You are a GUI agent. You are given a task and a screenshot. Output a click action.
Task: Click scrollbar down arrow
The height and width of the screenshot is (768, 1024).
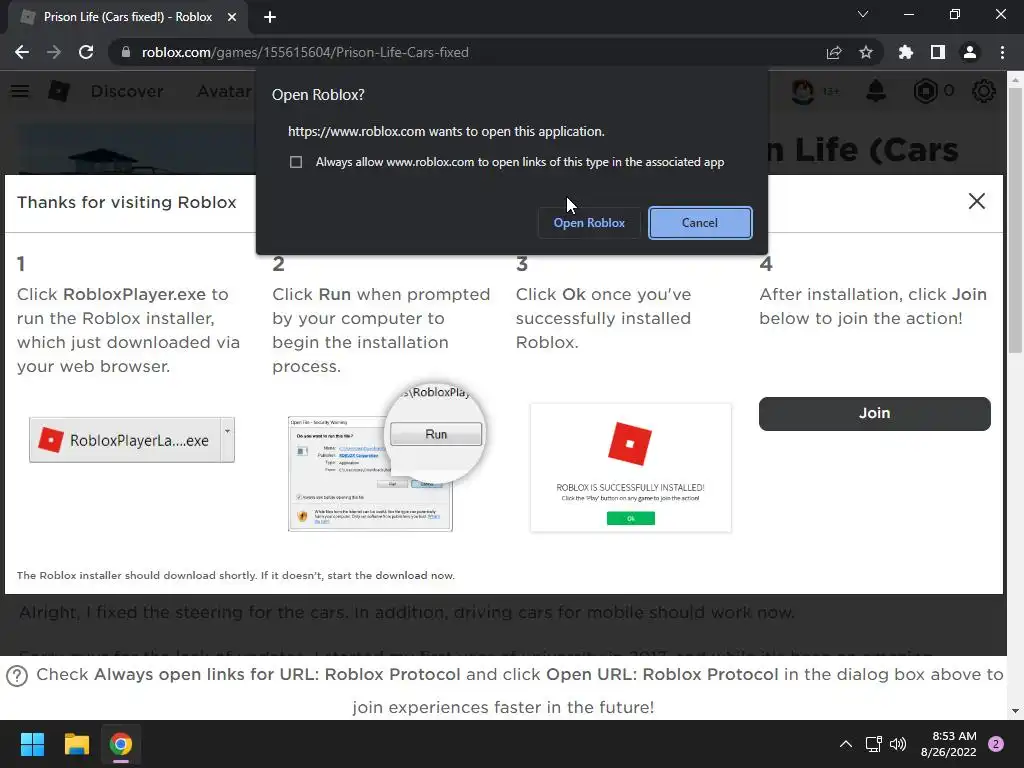pos(1015,711)
